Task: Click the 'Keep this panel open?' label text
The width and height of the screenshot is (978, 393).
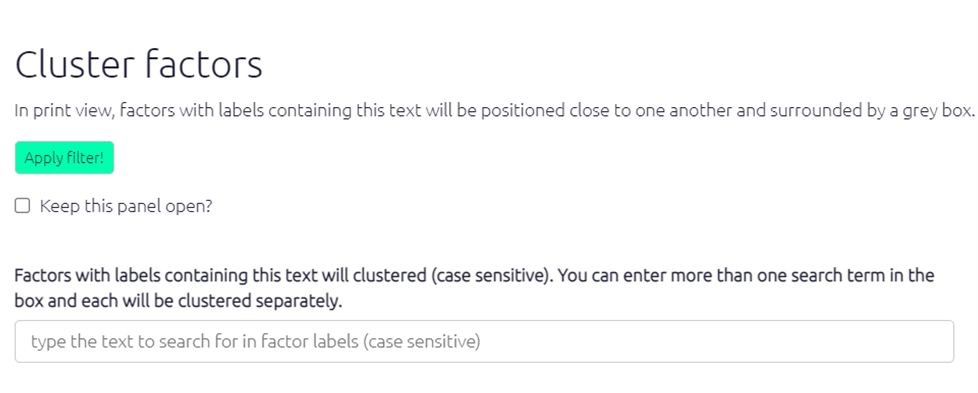Action: [x=126, y=206]
